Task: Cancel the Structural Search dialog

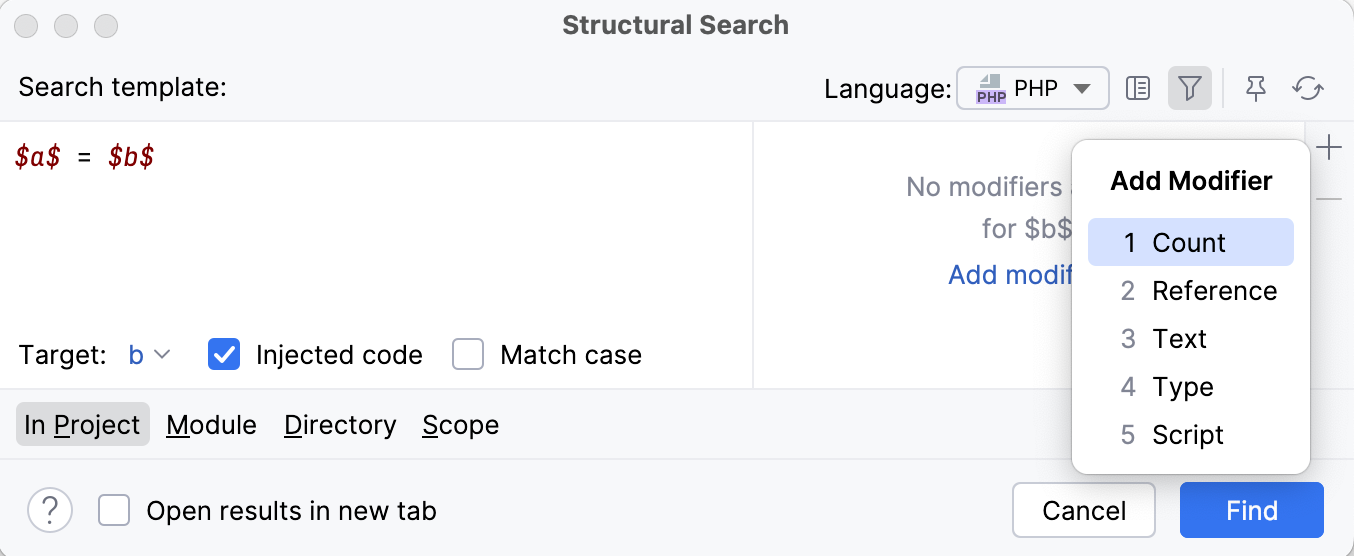Action: tap(1084, 511)
